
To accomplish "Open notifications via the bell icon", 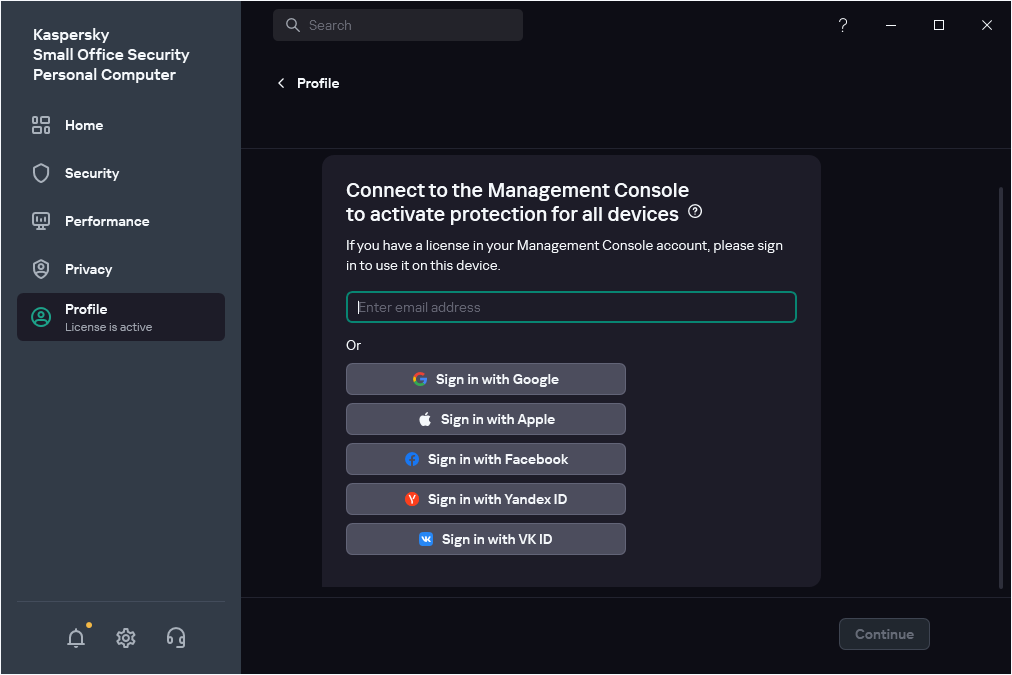I will point(76,638).
